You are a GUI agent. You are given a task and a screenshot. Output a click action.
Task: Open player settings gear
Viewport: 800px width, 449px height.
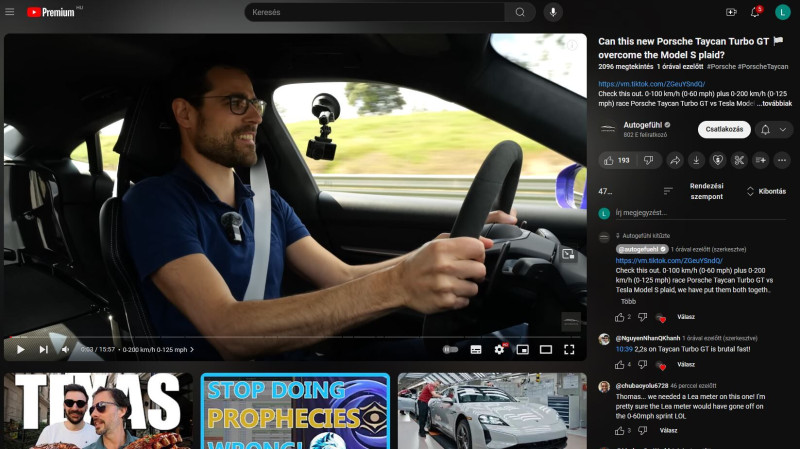pyautogui.click(x=499, y=350)
